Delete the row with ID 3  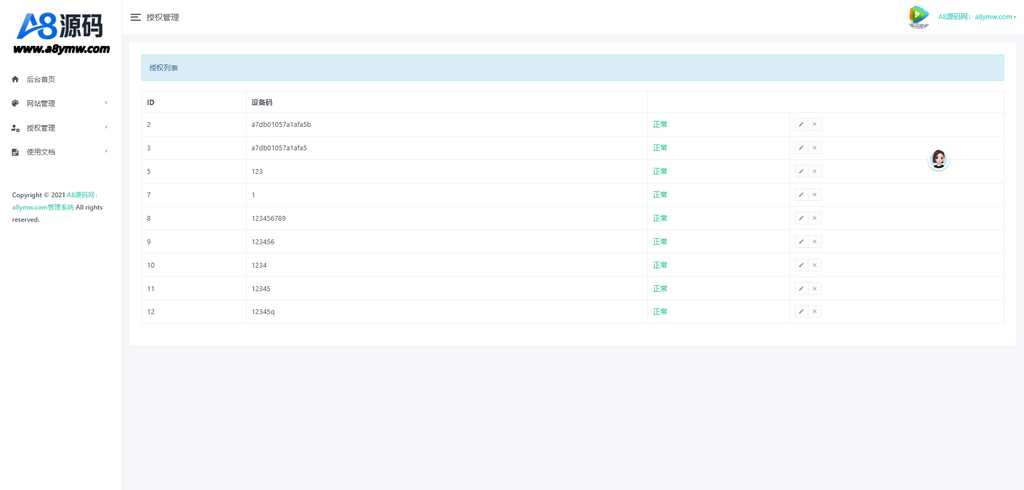point(814,148)
